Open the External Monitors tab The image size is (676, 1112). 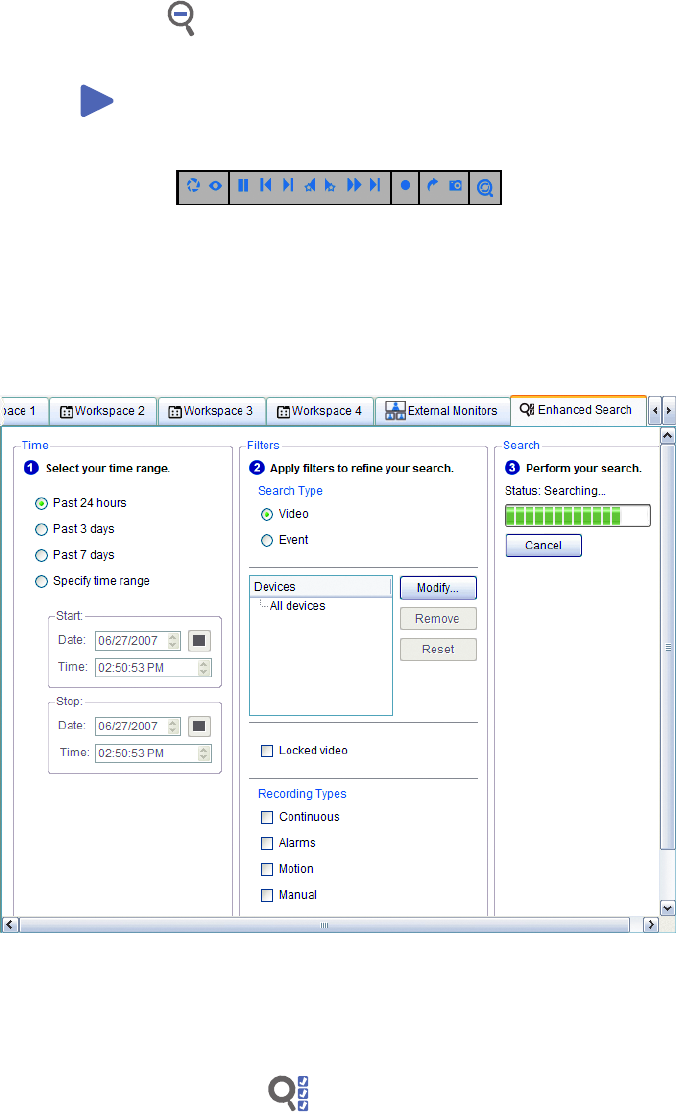[442, 411]
